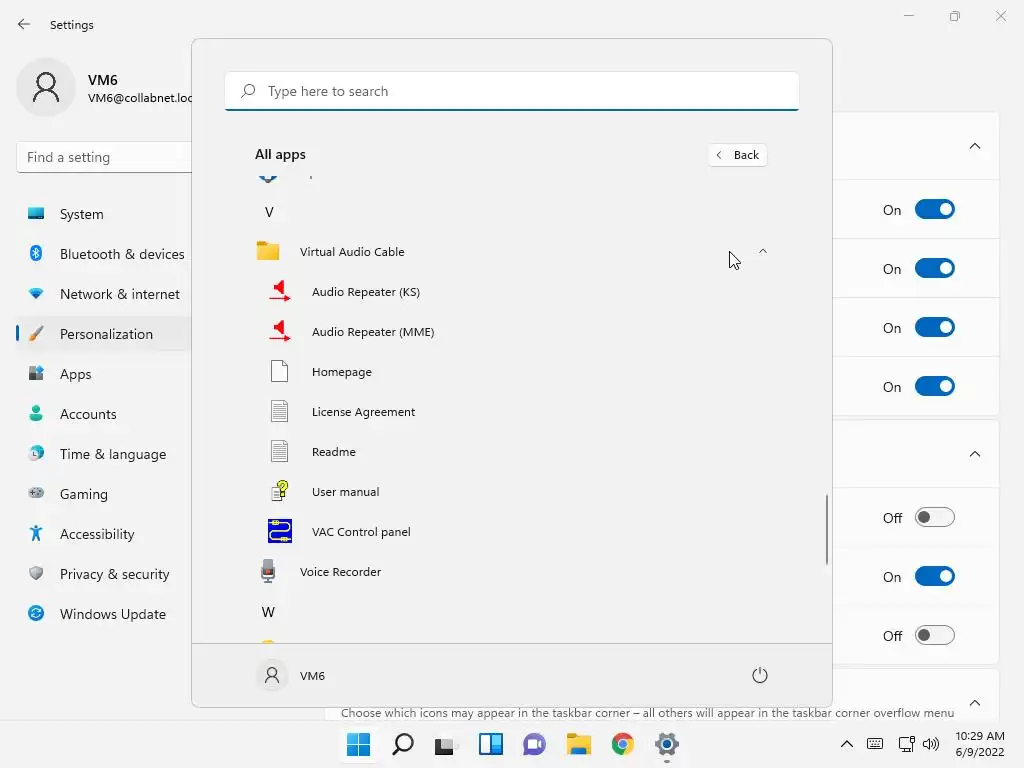Open Audio Repeater (KS) app icon
This screenshot has width=1024, height=768.
[280, 291]
